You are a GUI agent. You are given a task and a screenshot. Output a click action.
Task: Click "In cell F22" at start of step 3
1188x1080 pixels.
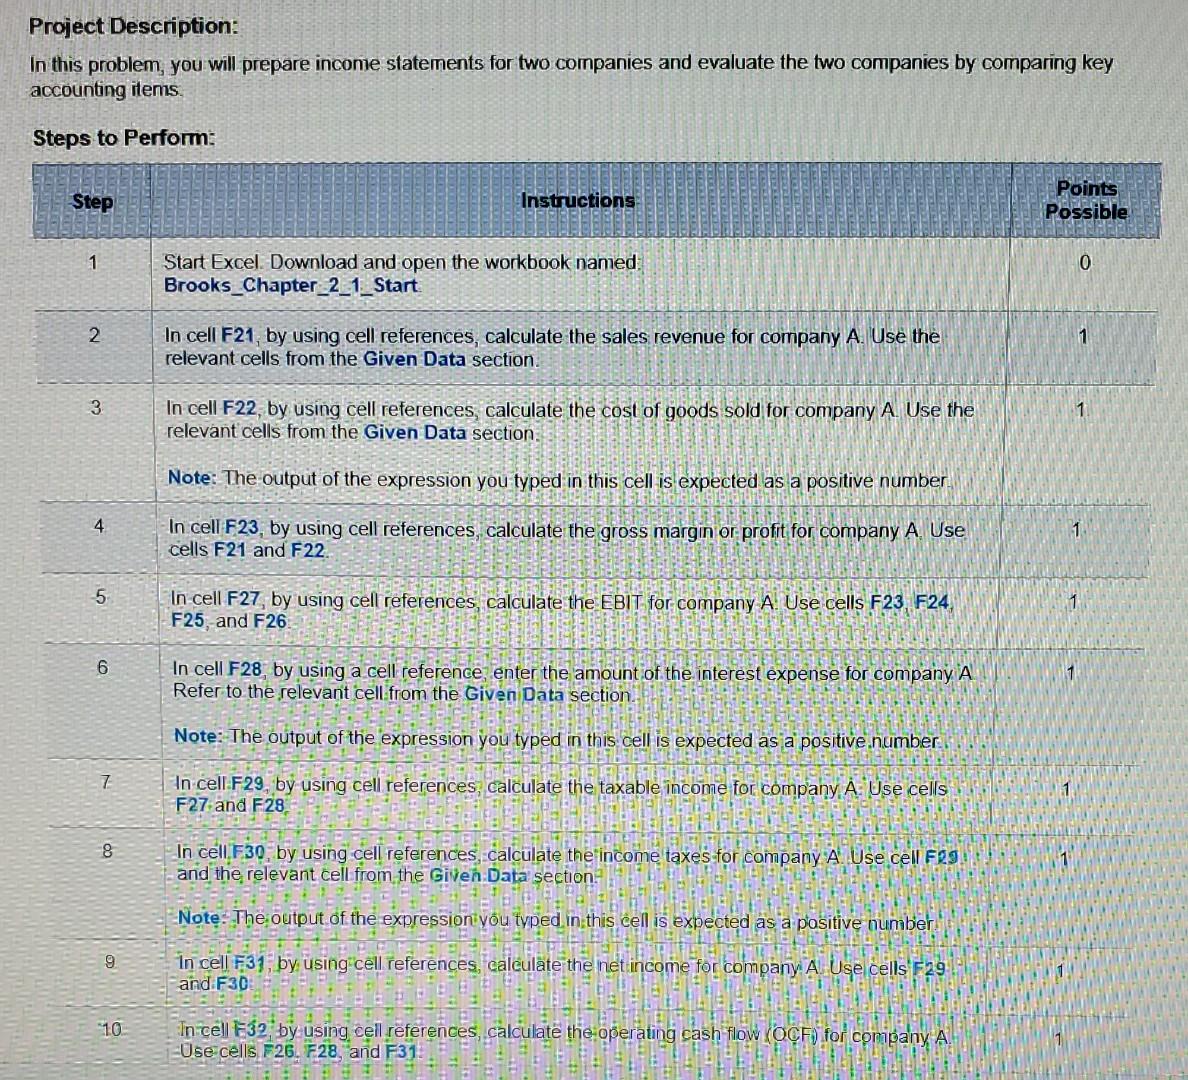point(211,409)
